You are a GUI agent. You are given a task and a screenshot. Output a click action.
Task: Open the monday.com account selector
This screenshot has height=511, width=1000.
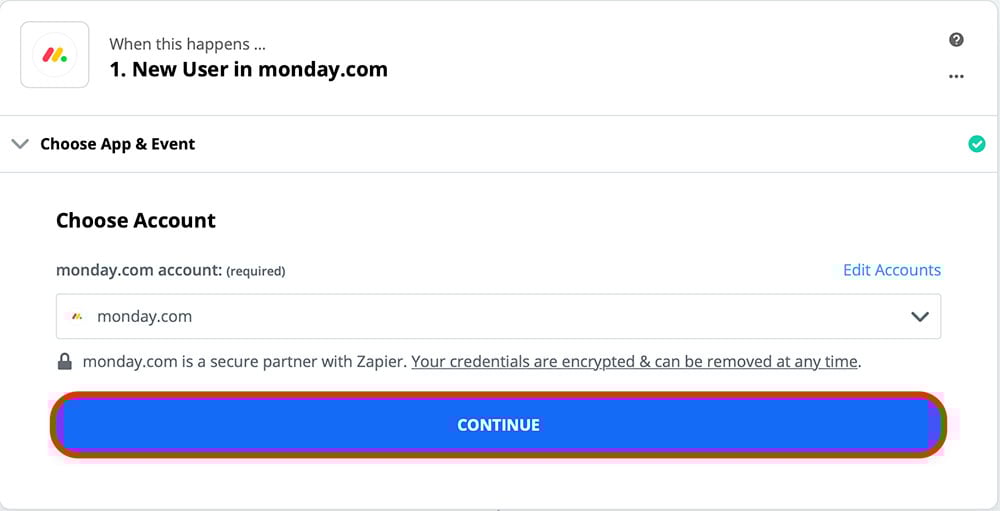pyautogui.click(x=498, y=317)
